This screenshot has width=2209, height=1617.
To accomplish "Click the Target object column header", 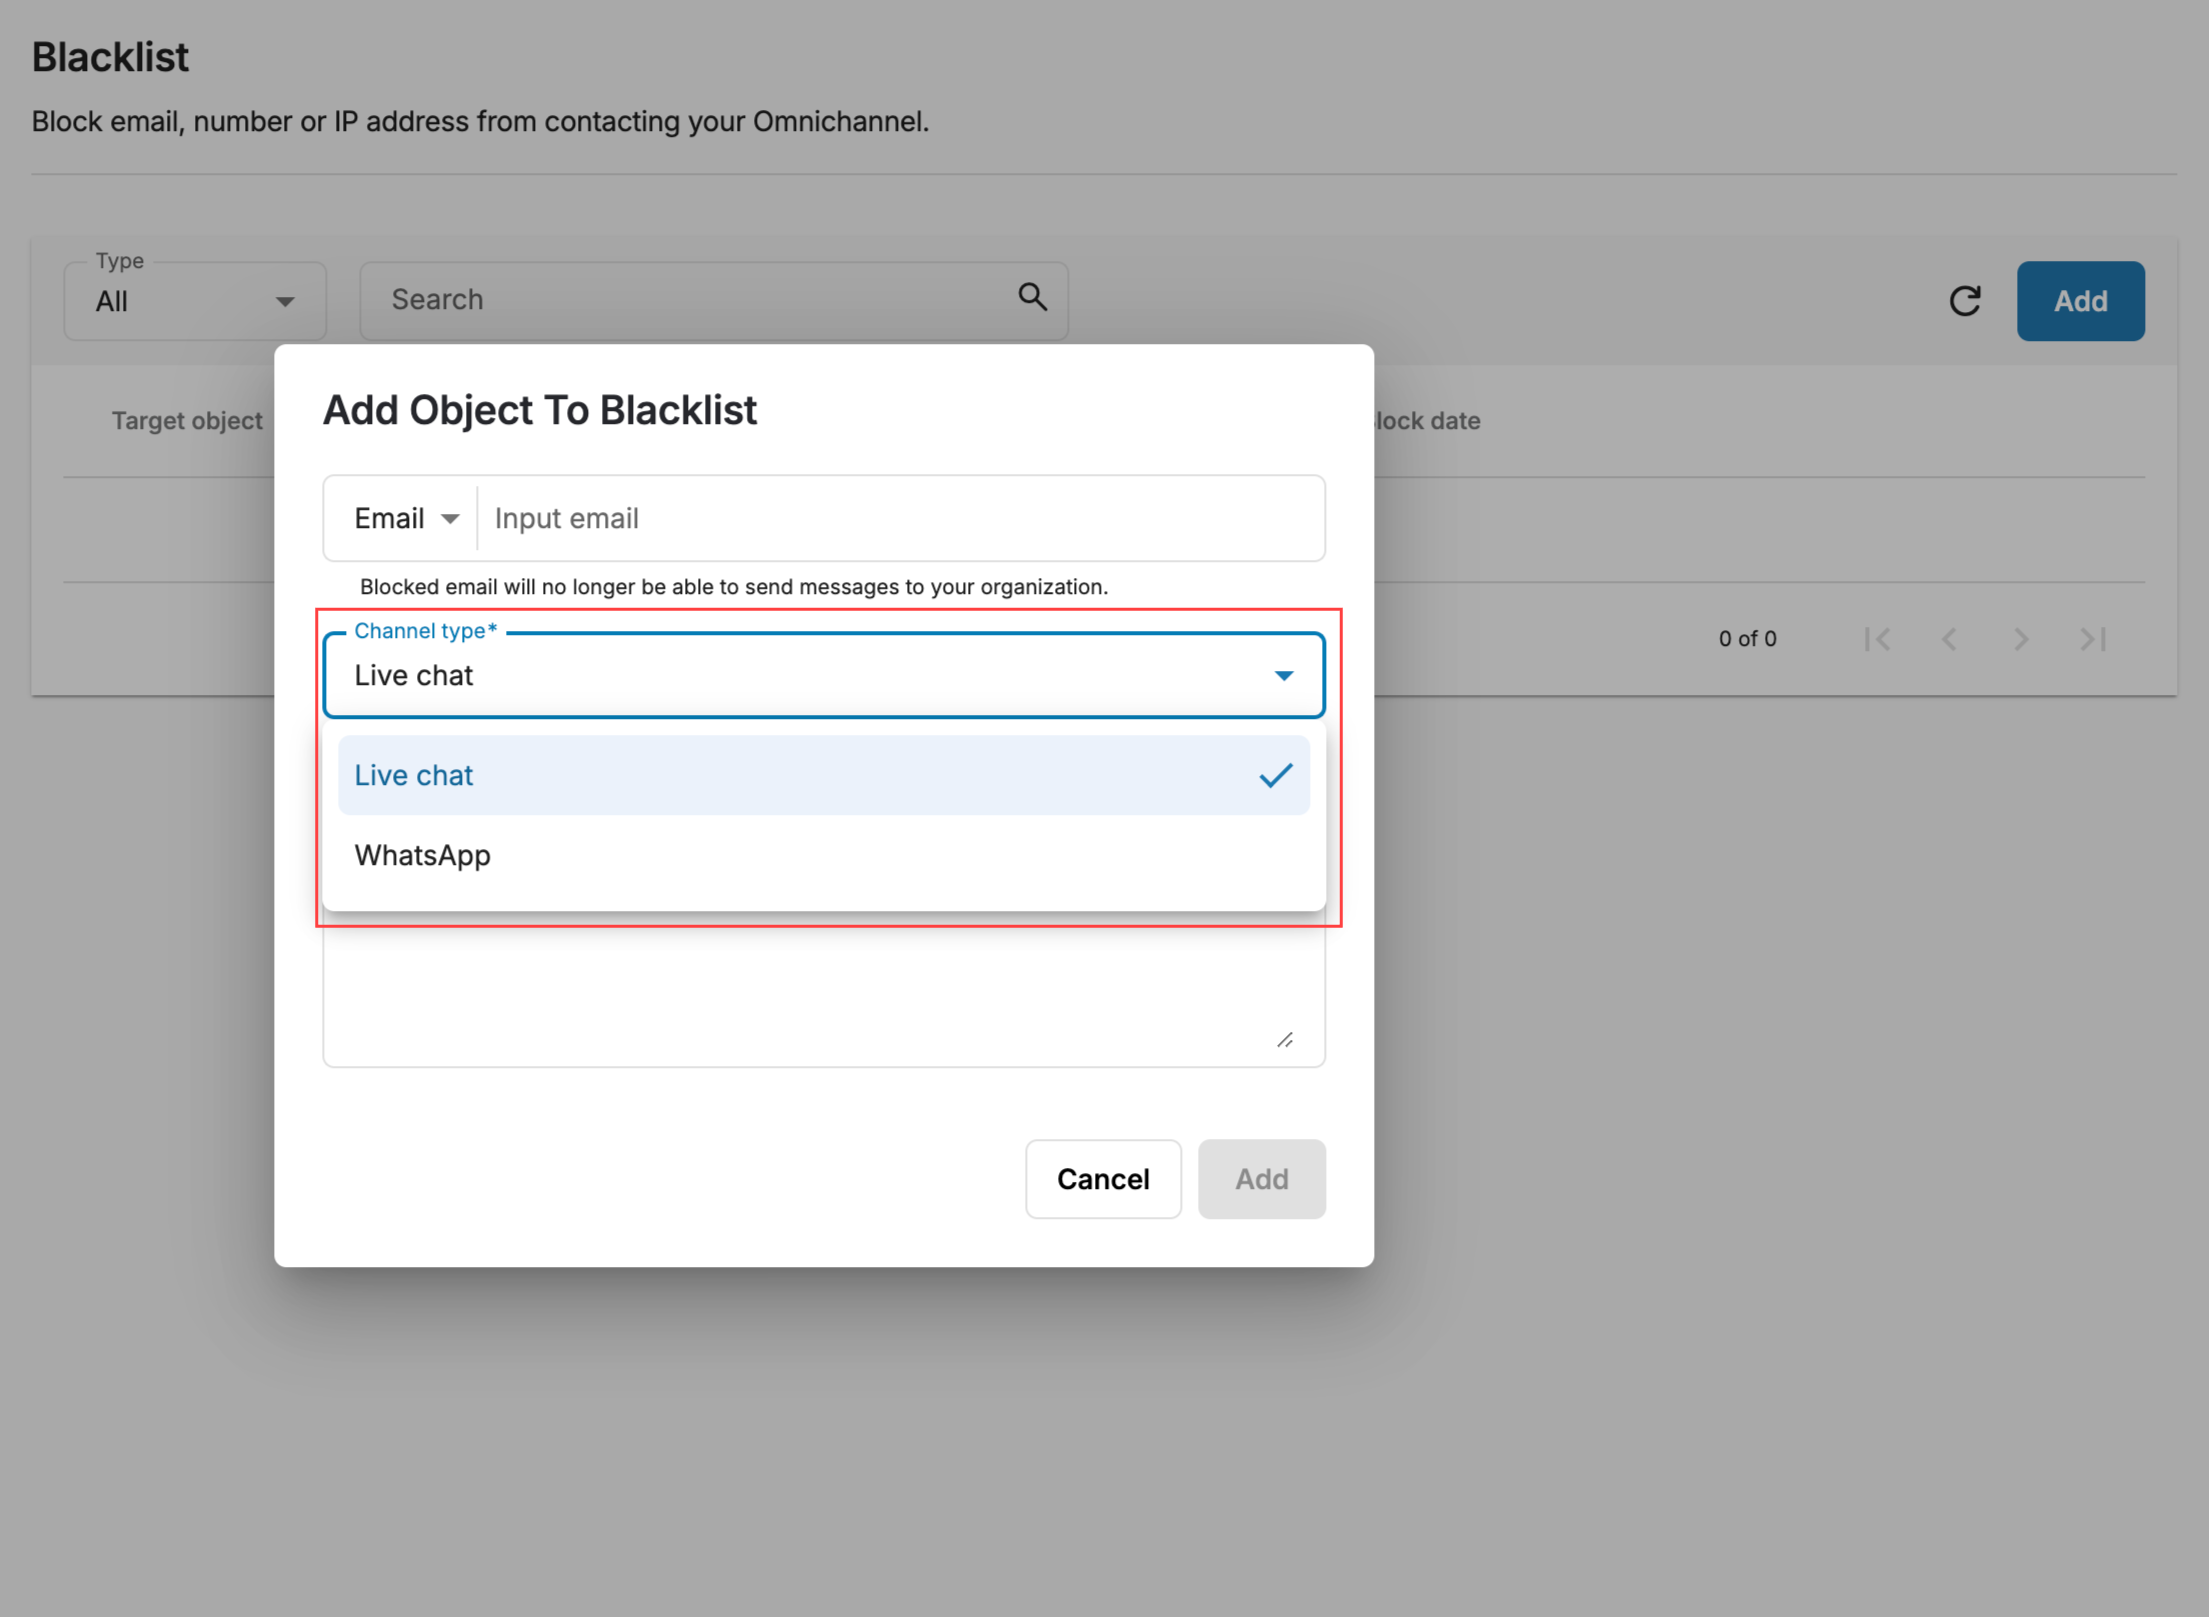I will tap(187, 421).
